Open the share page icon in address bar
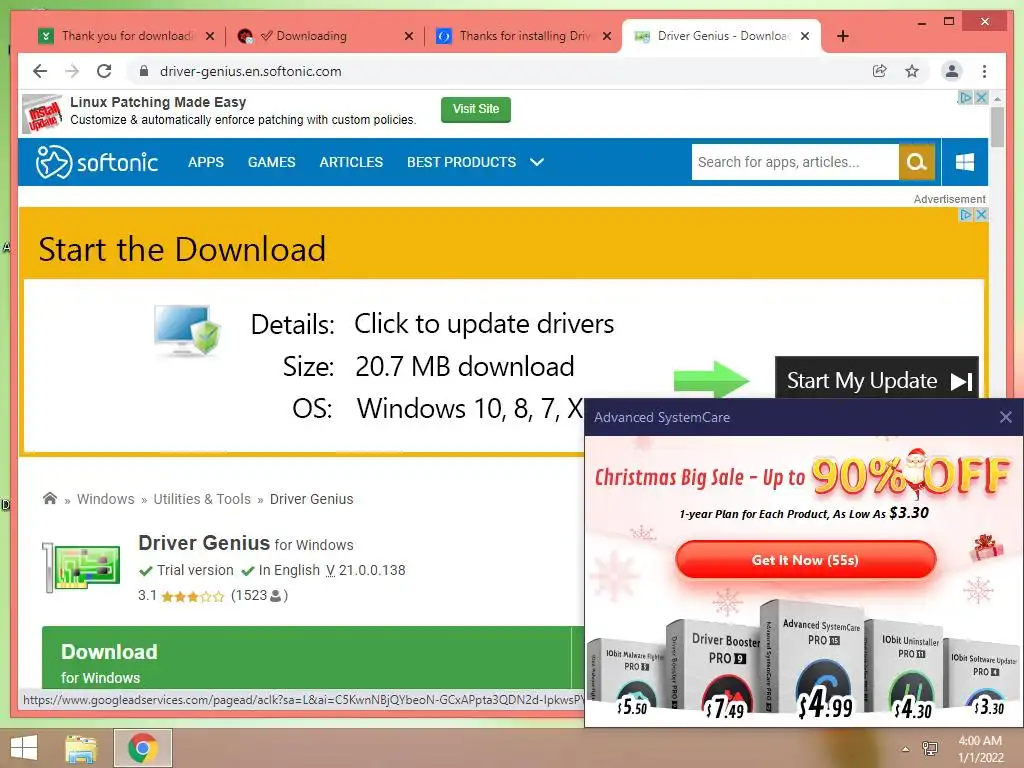This screenshot has height=768, width=1024. [x=880, y=71]
